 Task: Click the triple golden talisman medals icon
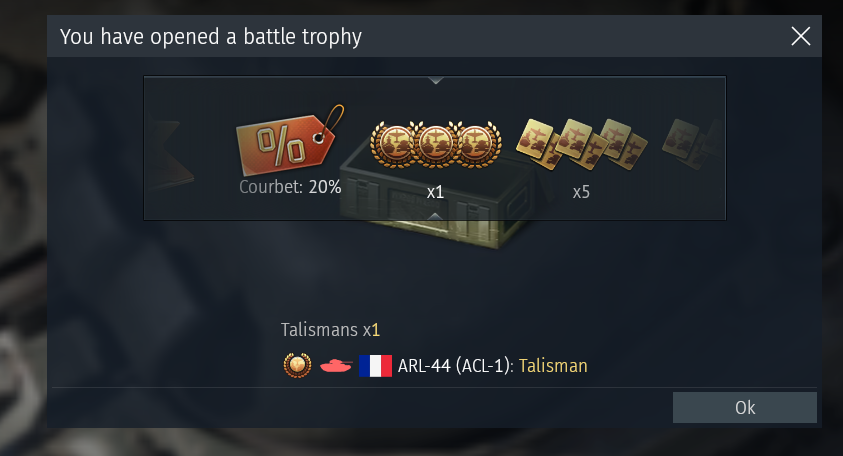pos(436,144)
